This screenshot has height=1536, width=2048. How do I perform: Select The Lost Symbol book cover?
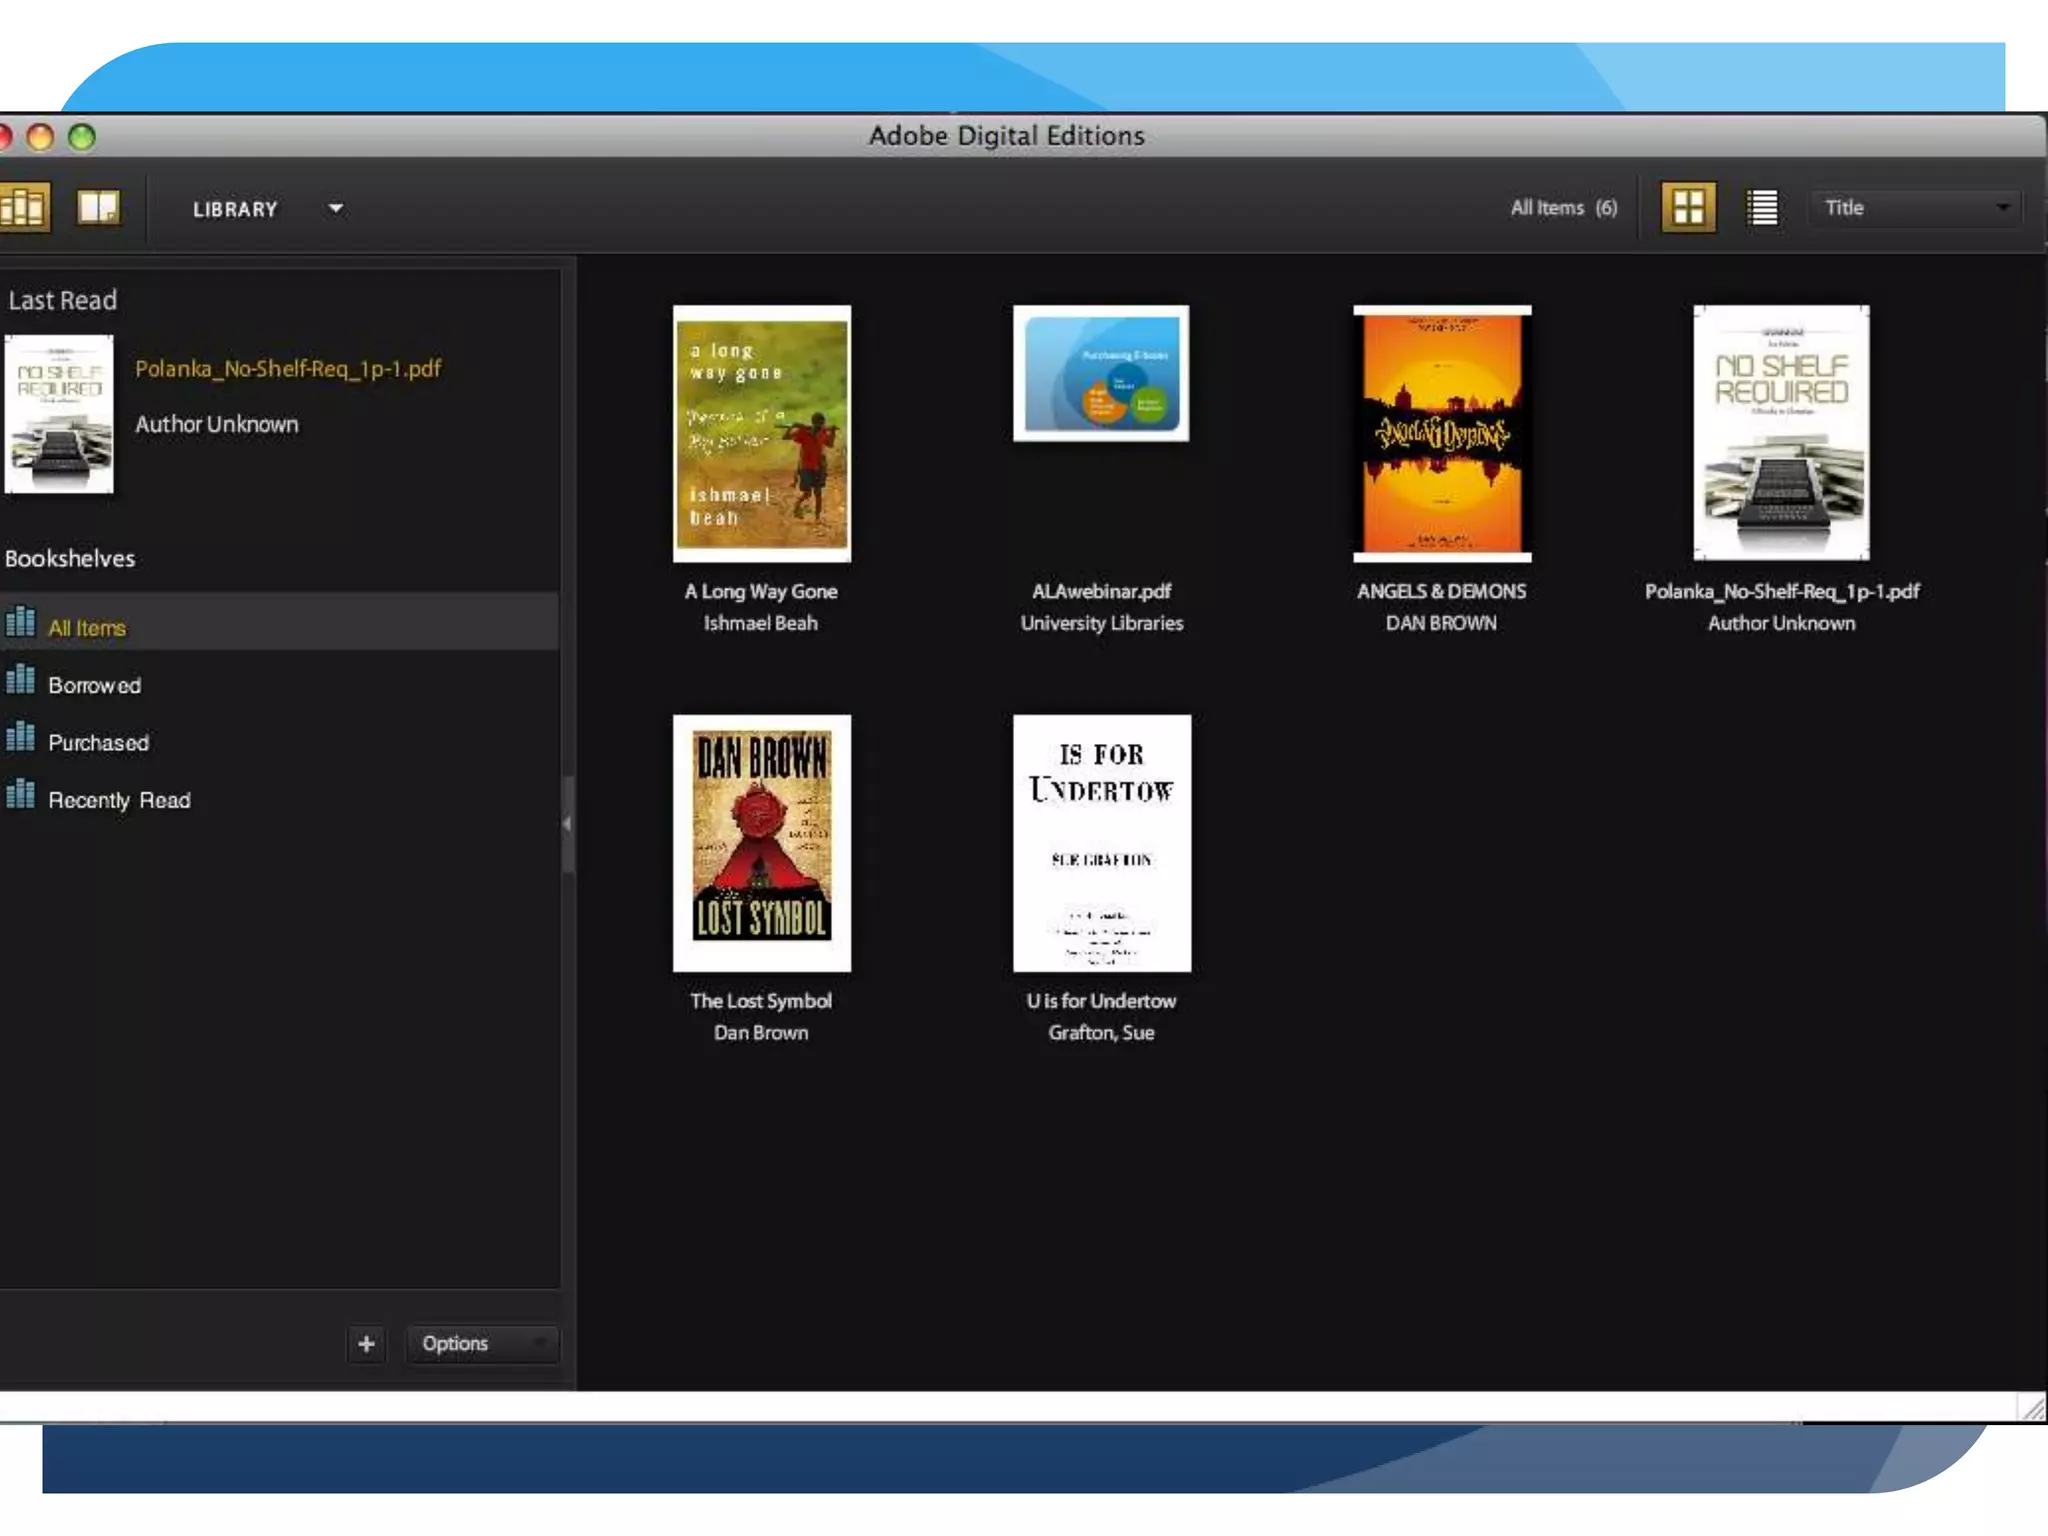coord(761,842)
